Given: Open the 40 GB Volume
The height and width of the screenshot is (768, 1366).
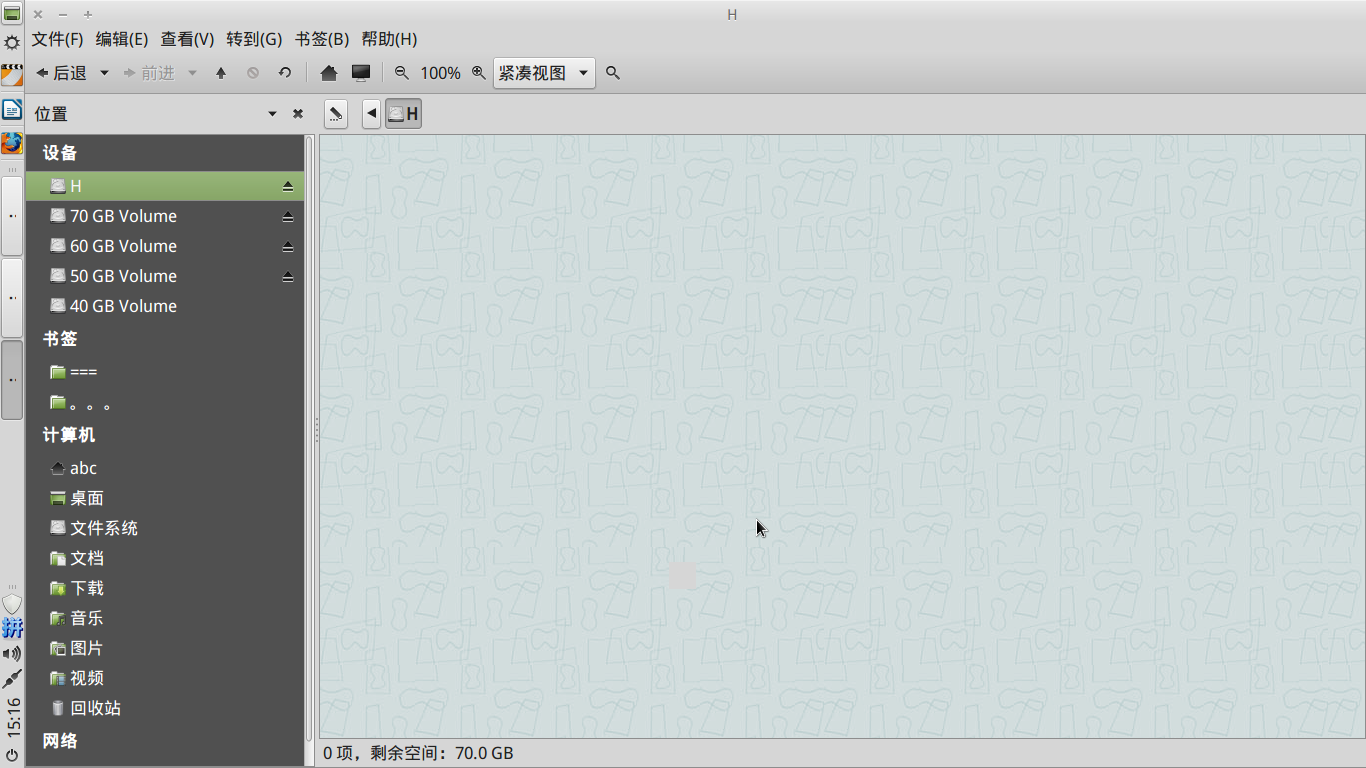Looking at the screenshot, I should (x=165, y=306).
